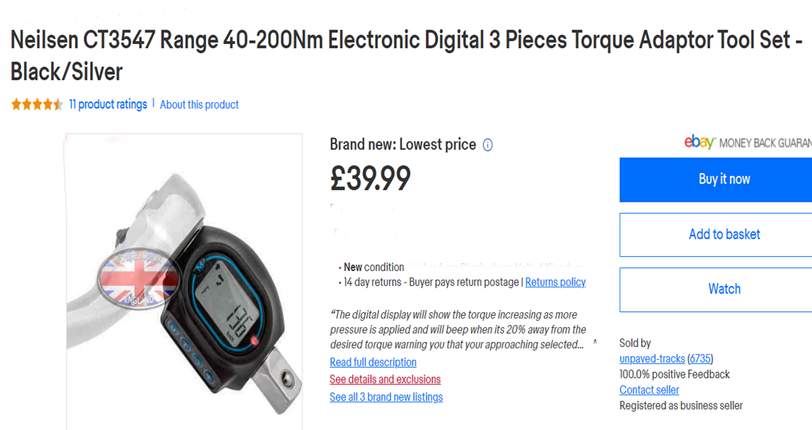
Task: Open the 11 product ratings link
Action: [x=108, y=104]
